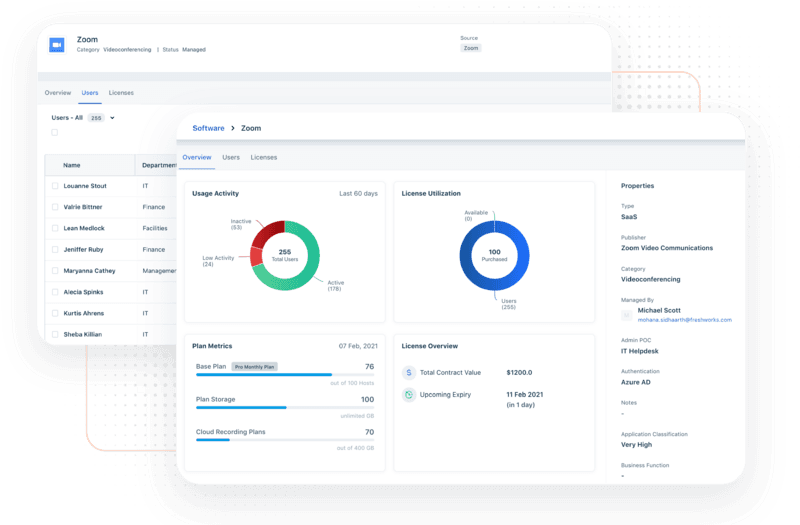Click the Last 60 days label
The height and width of the screenshot is (525, 800).
358,194
